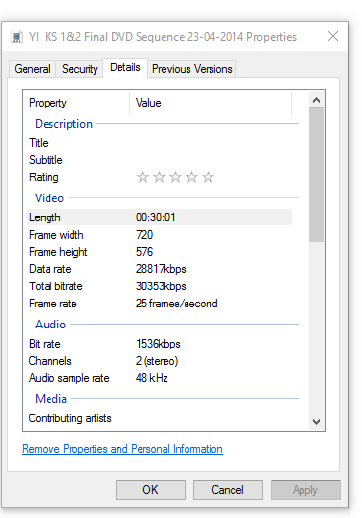Select the Frame height value 576
This screenshot has height=518, width=362.
pyautogui.click(x=144, y=252)
